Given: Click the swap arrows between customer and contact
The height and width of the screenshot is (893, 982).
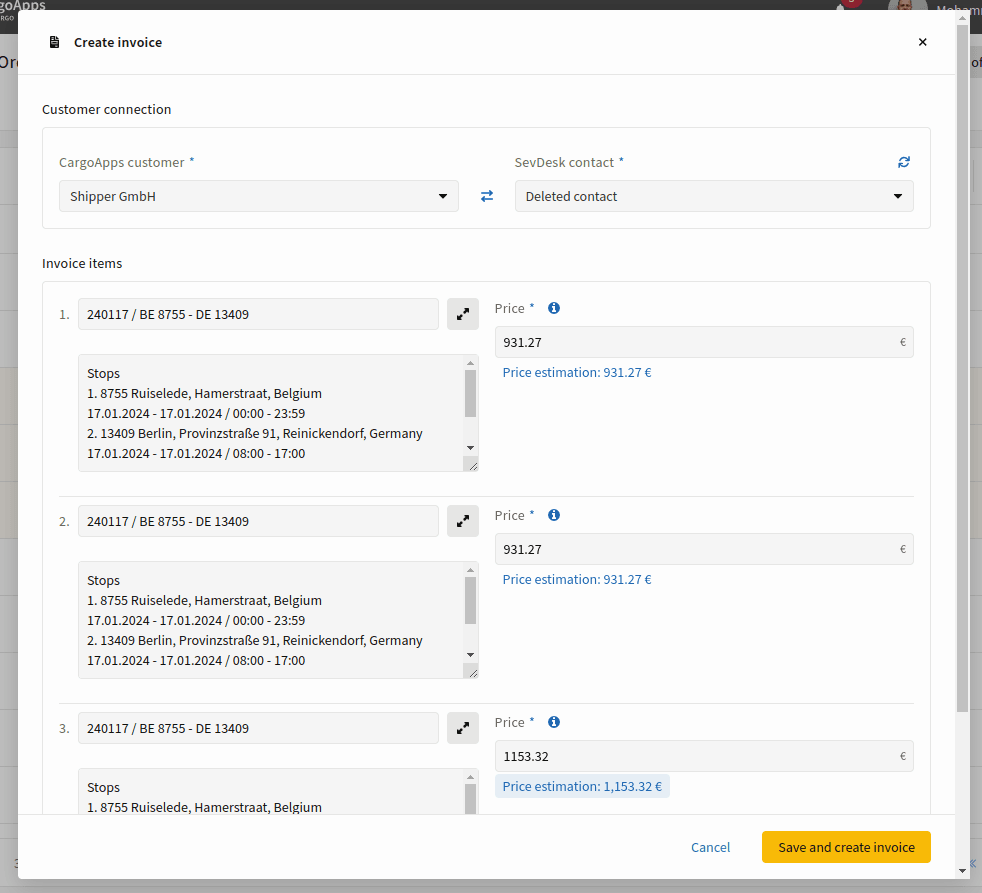Looking at the screenshot, I should point(487,196).
